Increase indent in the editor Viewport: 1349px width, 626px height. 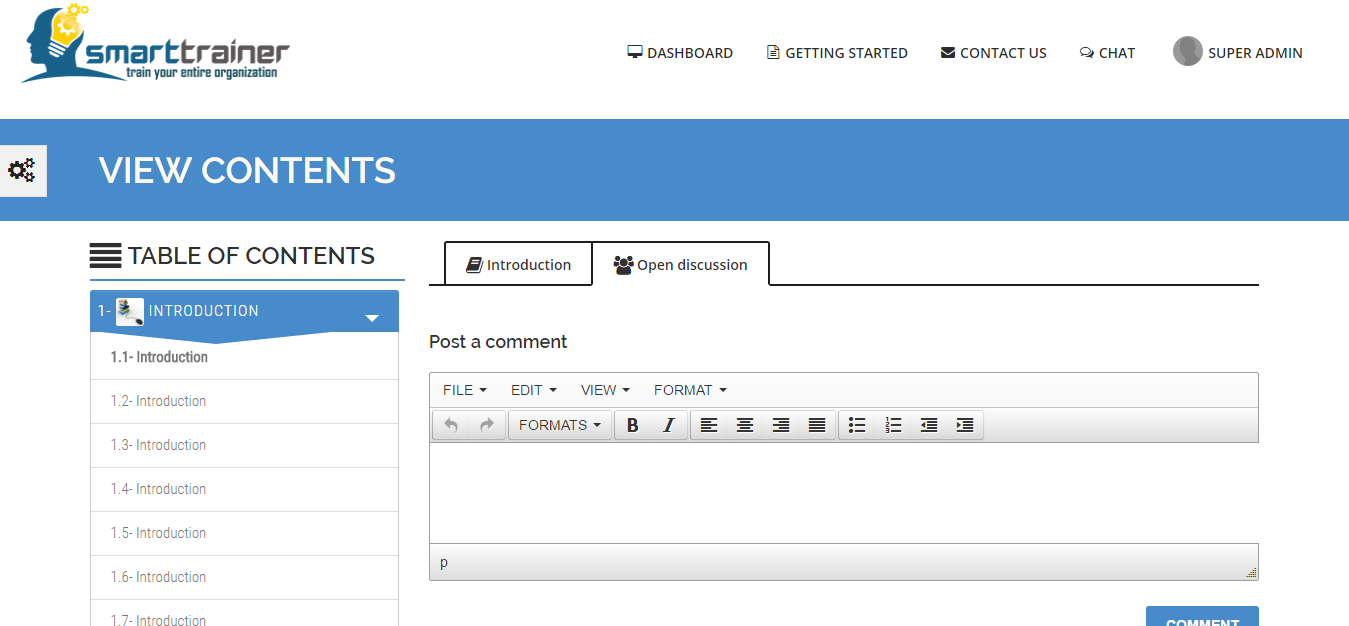(x=965, y=425)
